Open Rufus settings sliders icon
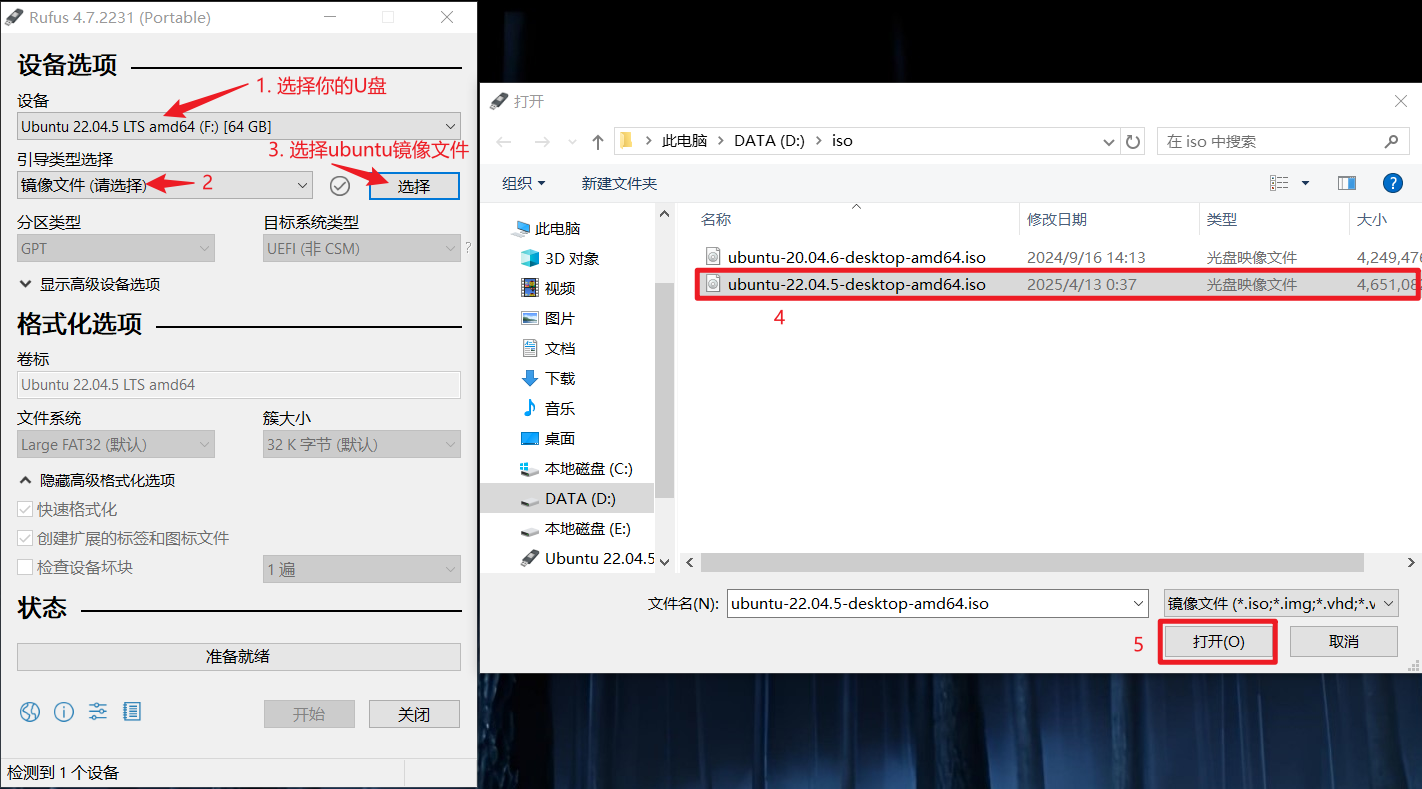1422x789 pixels. 98,712
